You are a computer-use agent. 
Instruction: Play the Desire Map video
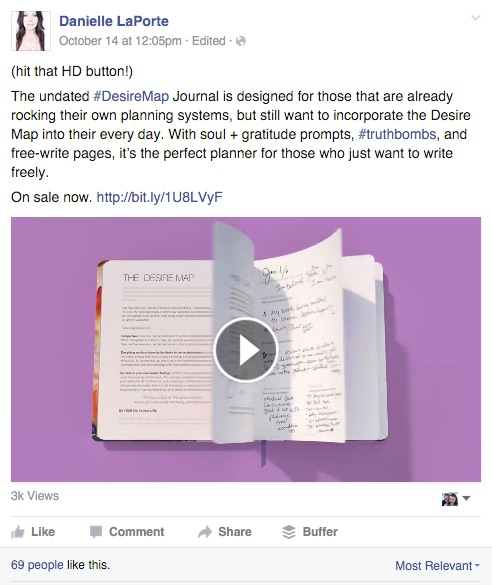click(x=246, y=350)
